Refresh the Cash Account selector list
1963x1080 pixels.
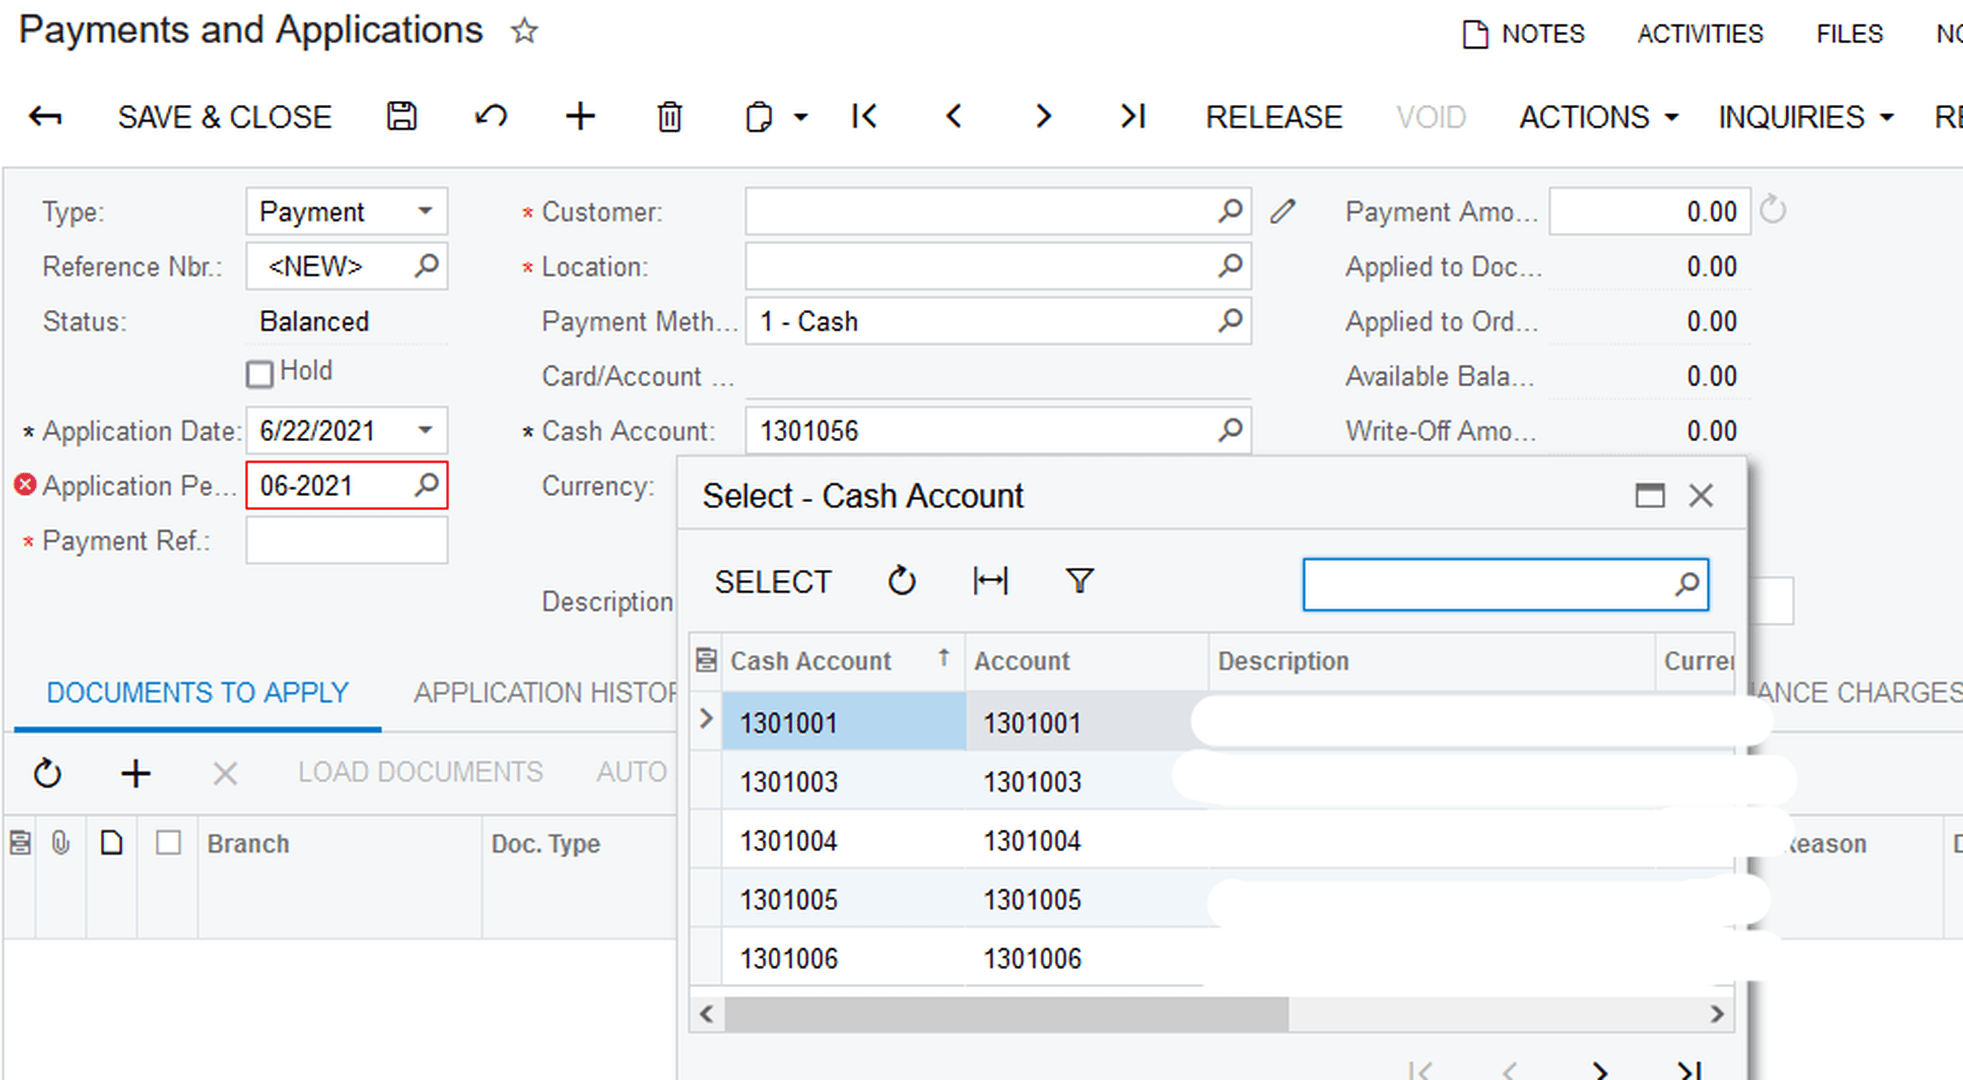(901, 581)
